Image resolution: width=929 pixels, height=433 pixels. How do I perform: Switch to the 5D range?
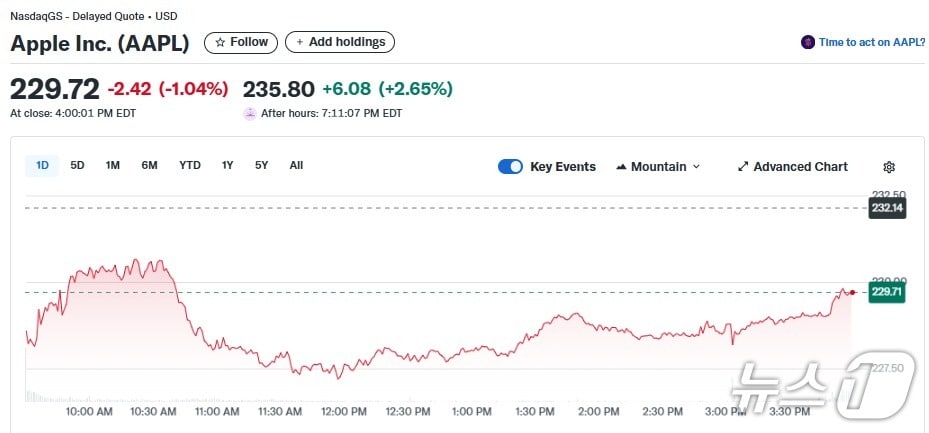click(x=77, y=165)
